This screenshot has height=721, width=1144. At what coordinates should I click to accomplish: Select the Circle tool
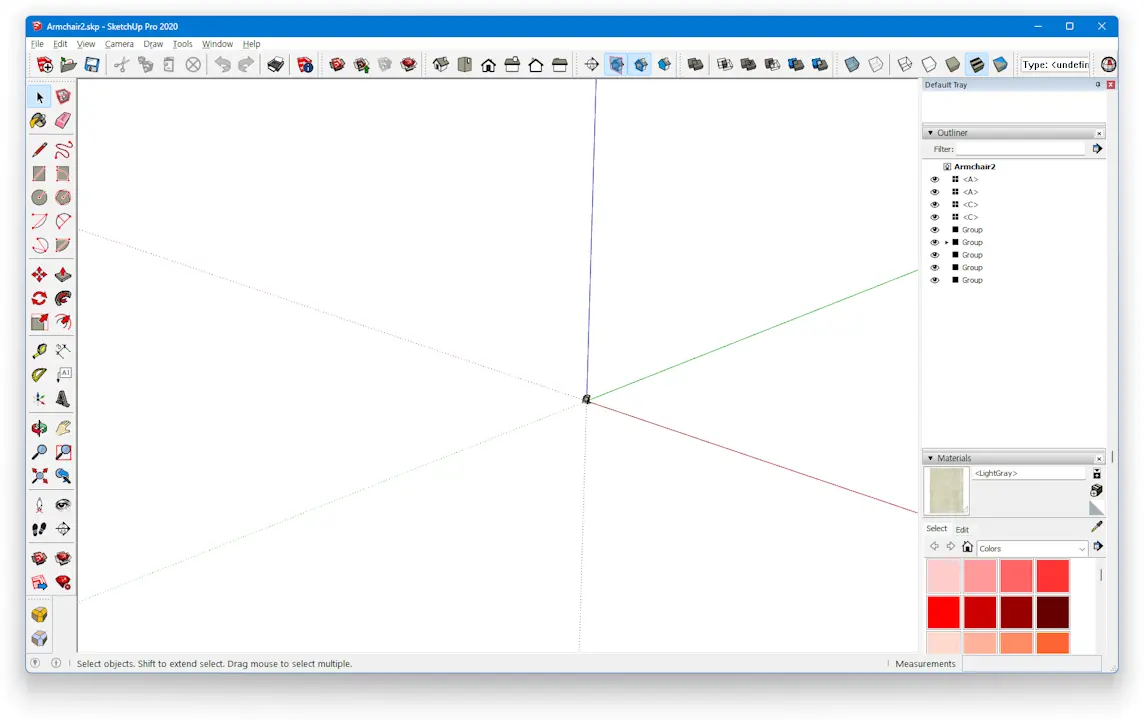[x=39, y=198]
